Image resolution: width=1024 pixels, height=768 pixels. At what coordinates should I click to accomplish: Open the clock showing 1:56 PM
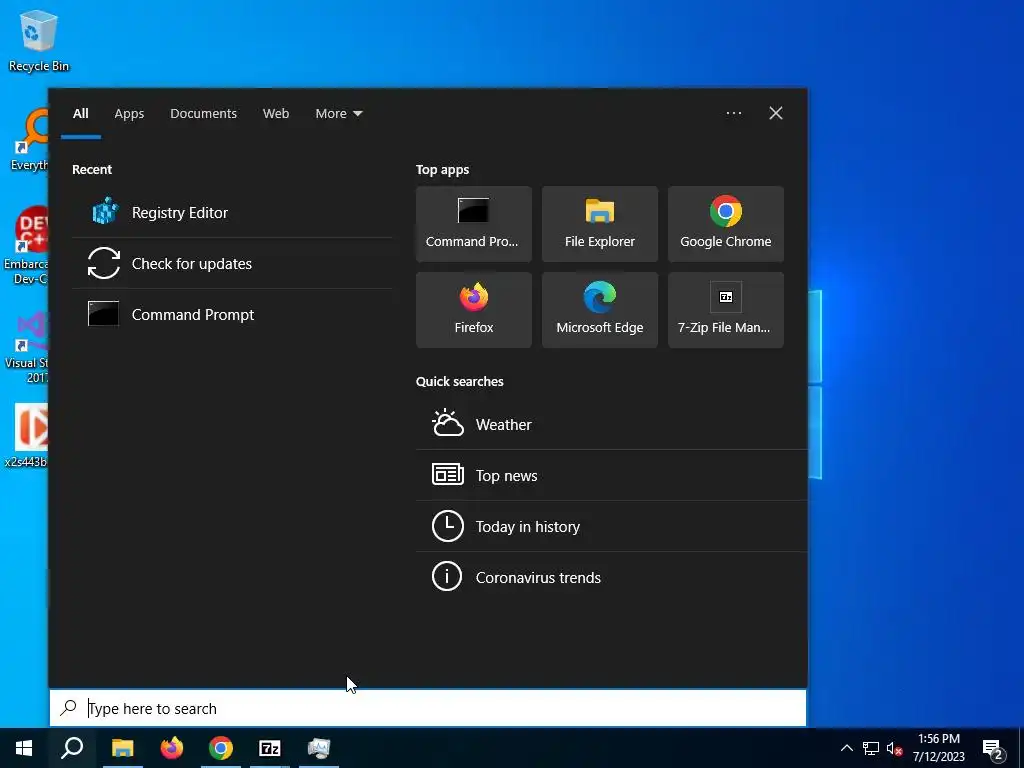click(938, 748)
